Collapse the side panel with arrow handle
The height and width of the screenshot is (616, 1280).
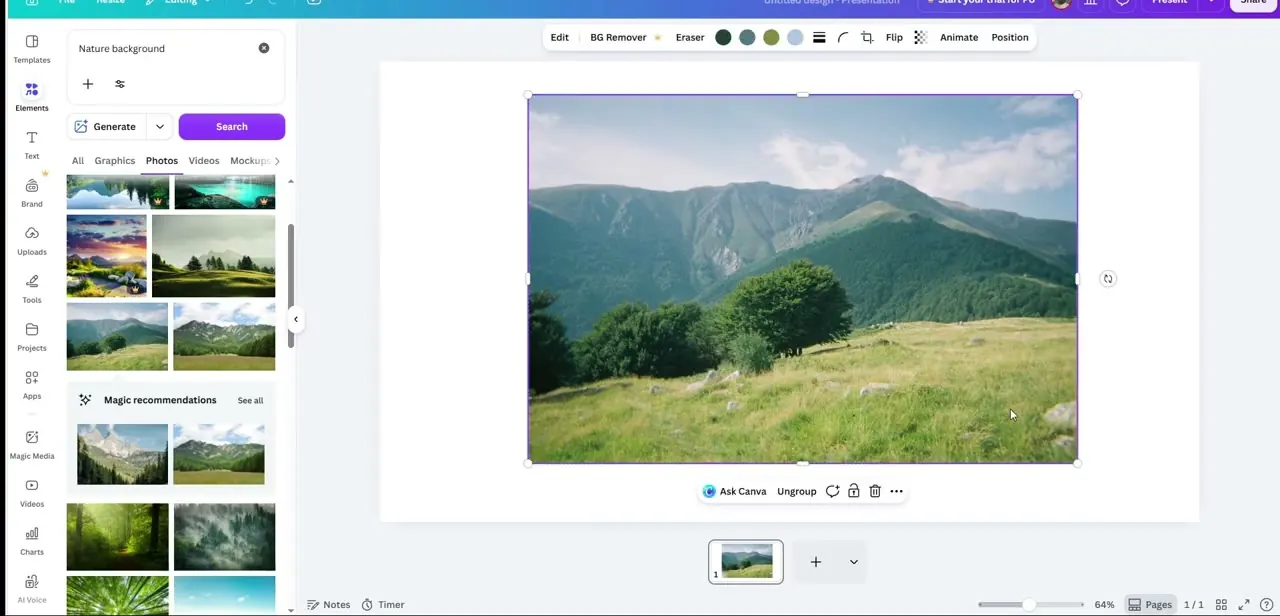[x=295, y=319]
